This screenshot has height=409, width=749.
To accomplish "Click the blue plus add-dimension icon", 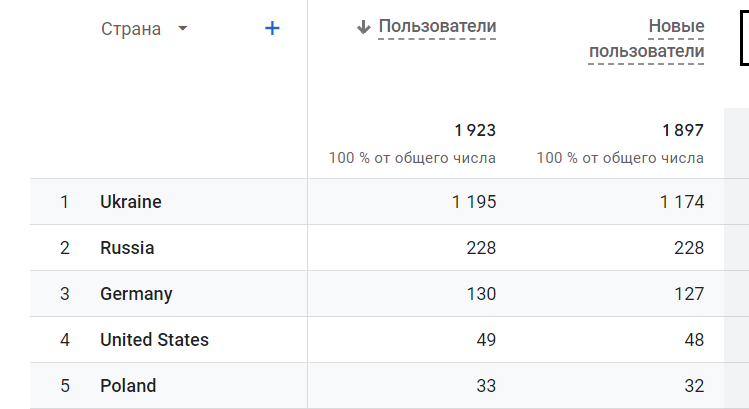I will click(271, 29).
